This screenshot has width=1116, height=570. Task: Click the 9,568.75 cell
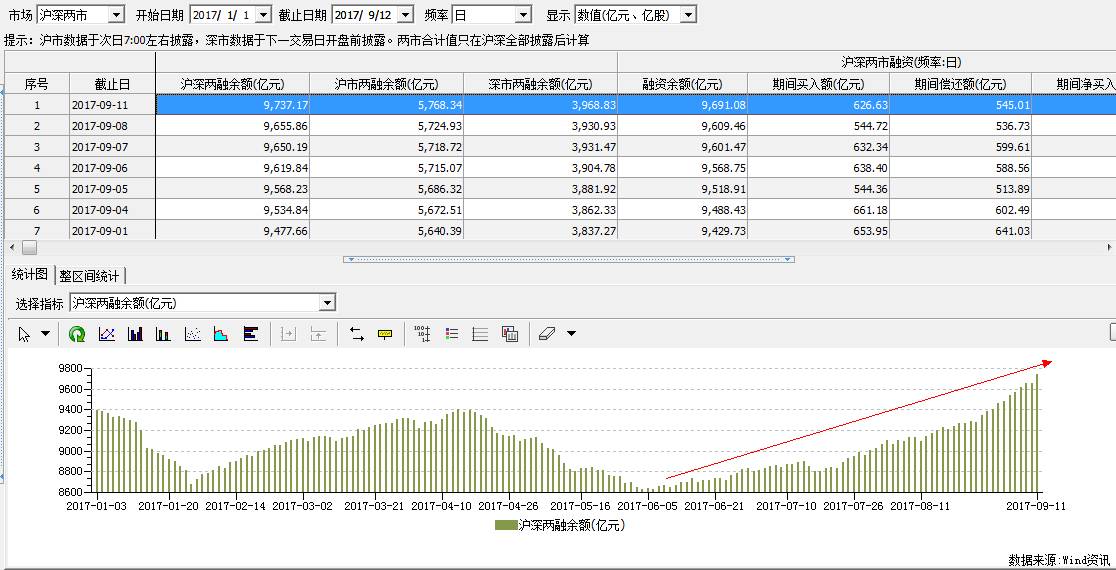click(683, 168)
